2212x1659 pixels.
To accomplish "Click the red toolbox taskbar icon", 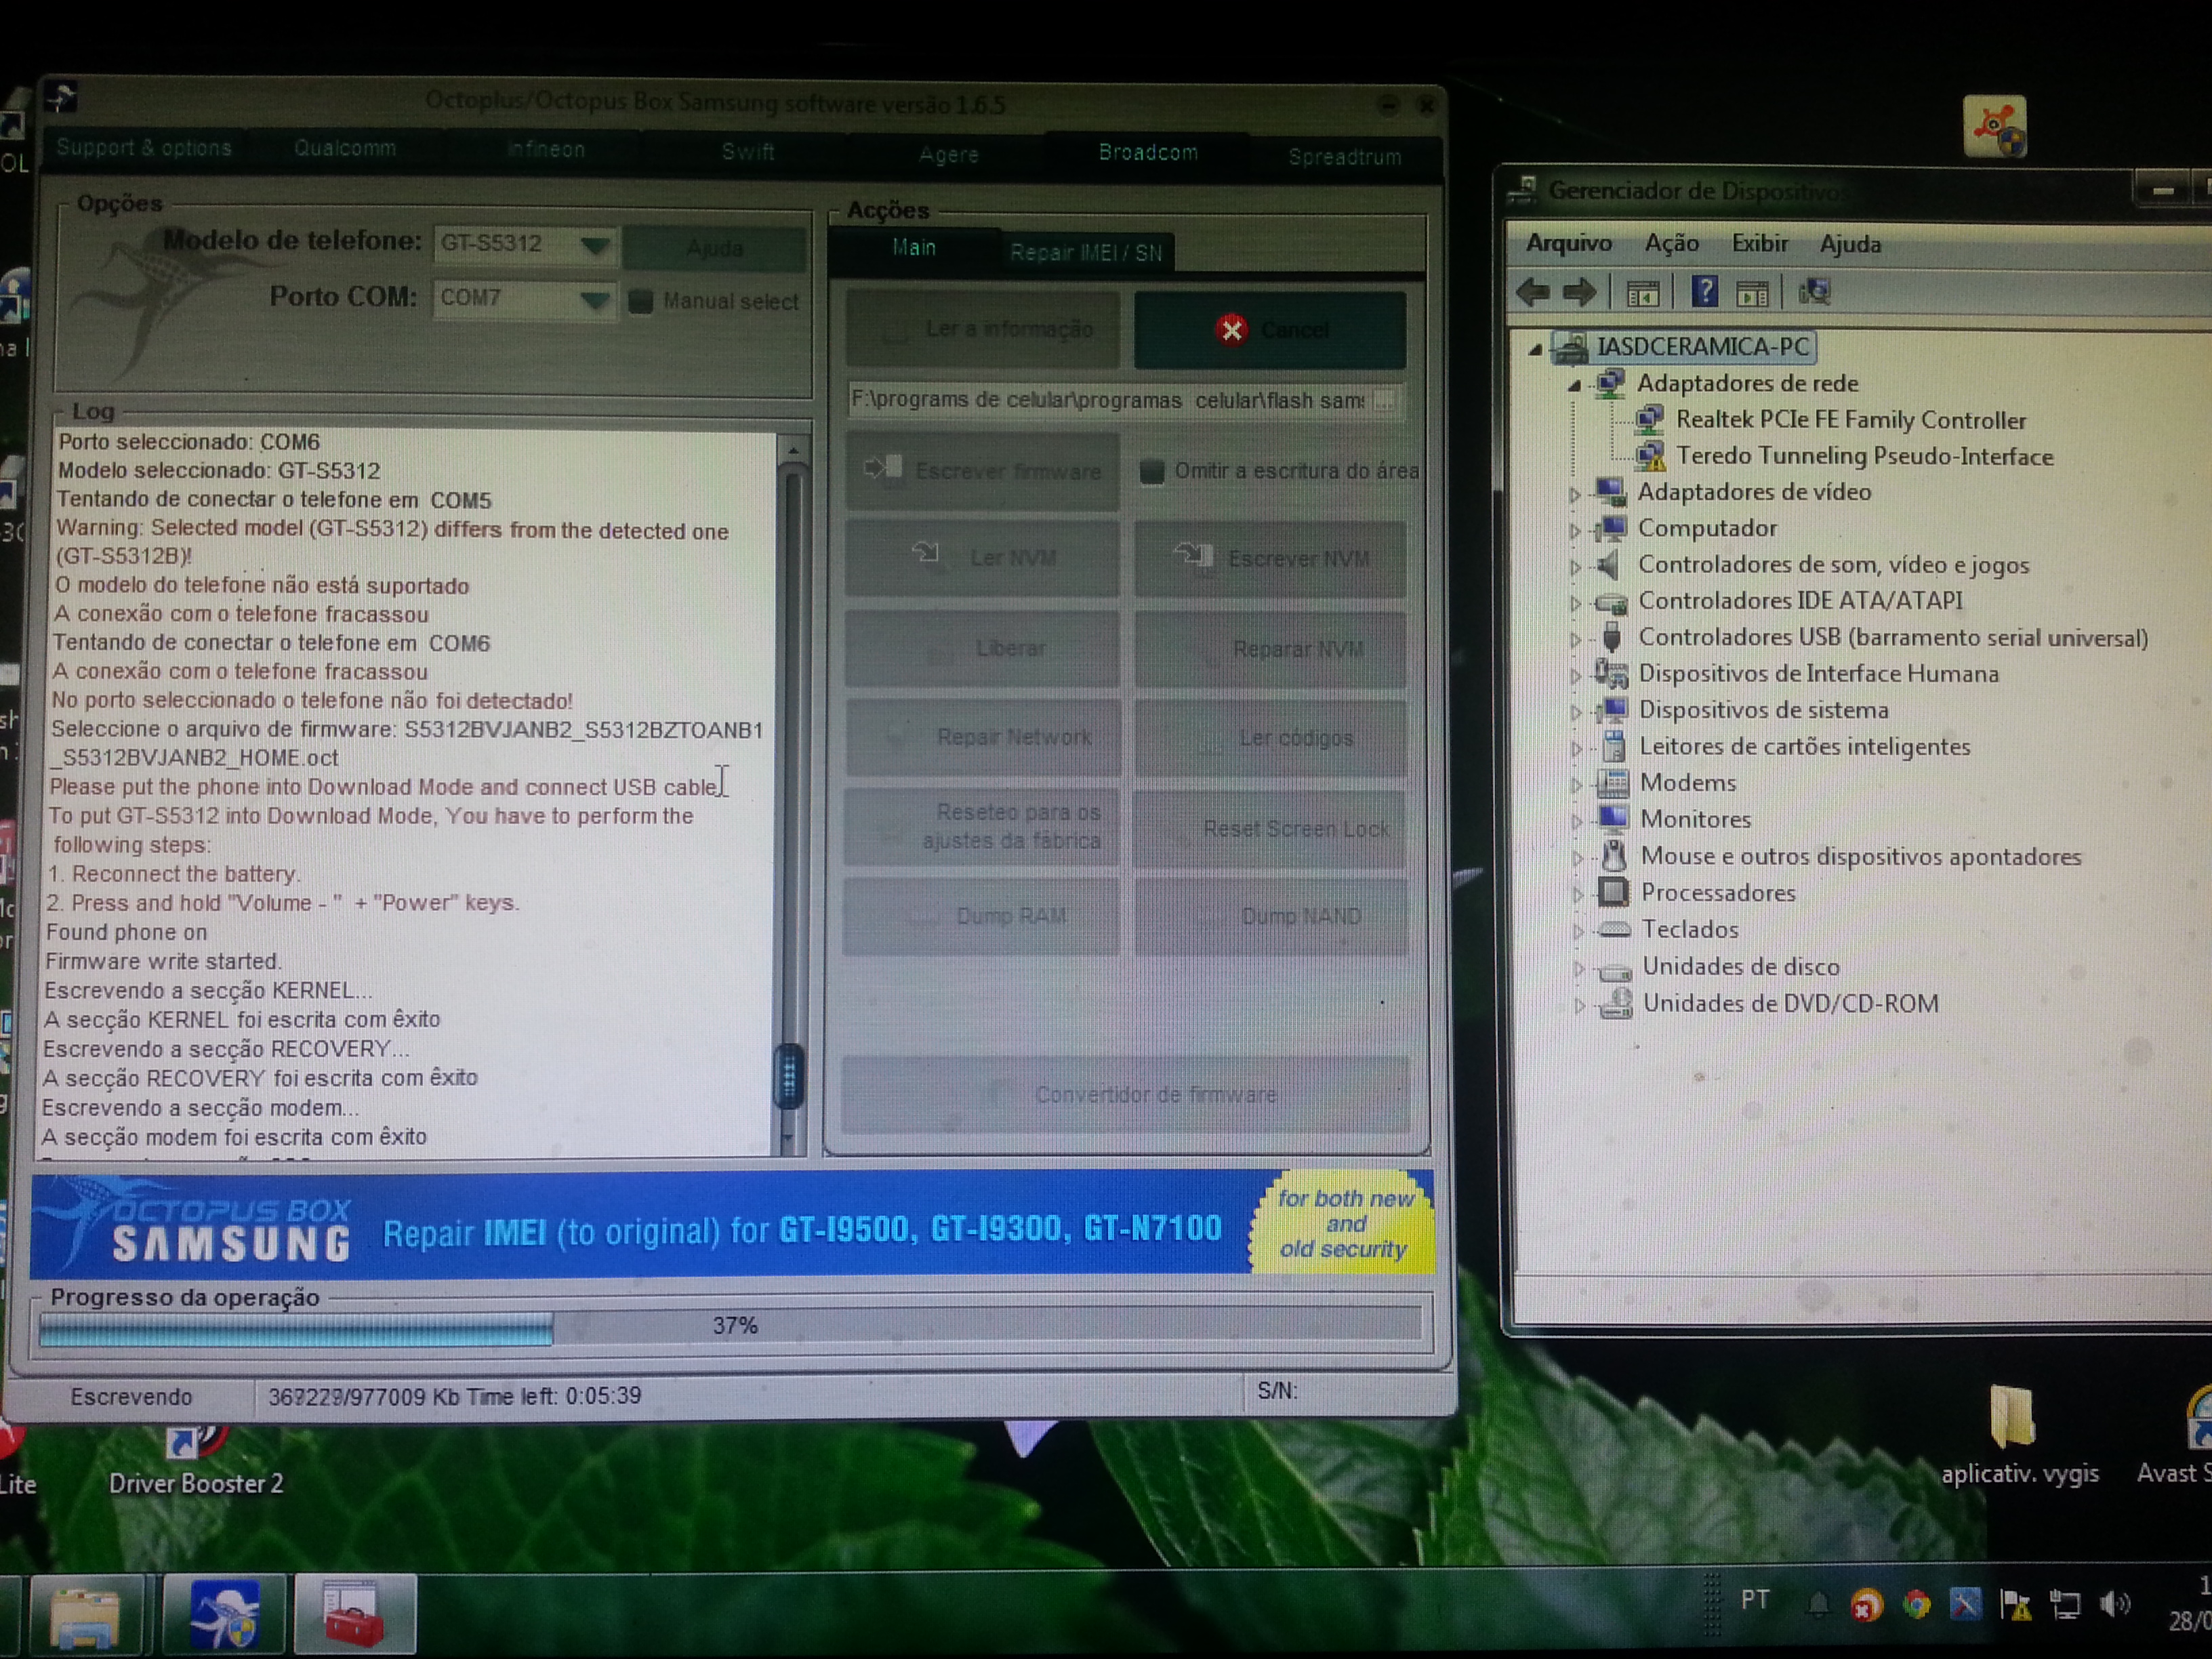I will pos(354,1614).
